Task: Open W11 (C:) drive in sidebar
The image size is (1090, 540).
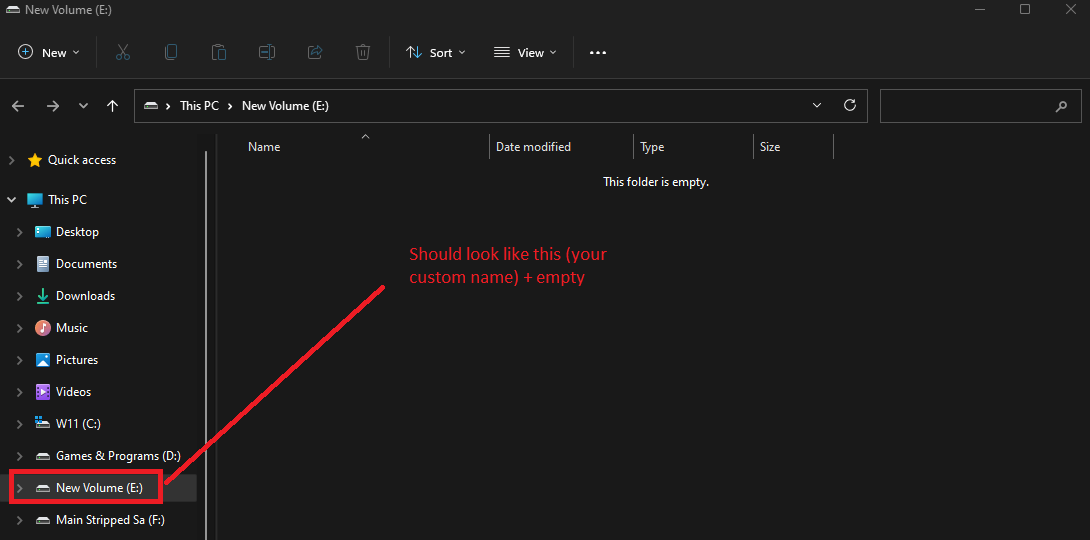Action: [81, 424]
